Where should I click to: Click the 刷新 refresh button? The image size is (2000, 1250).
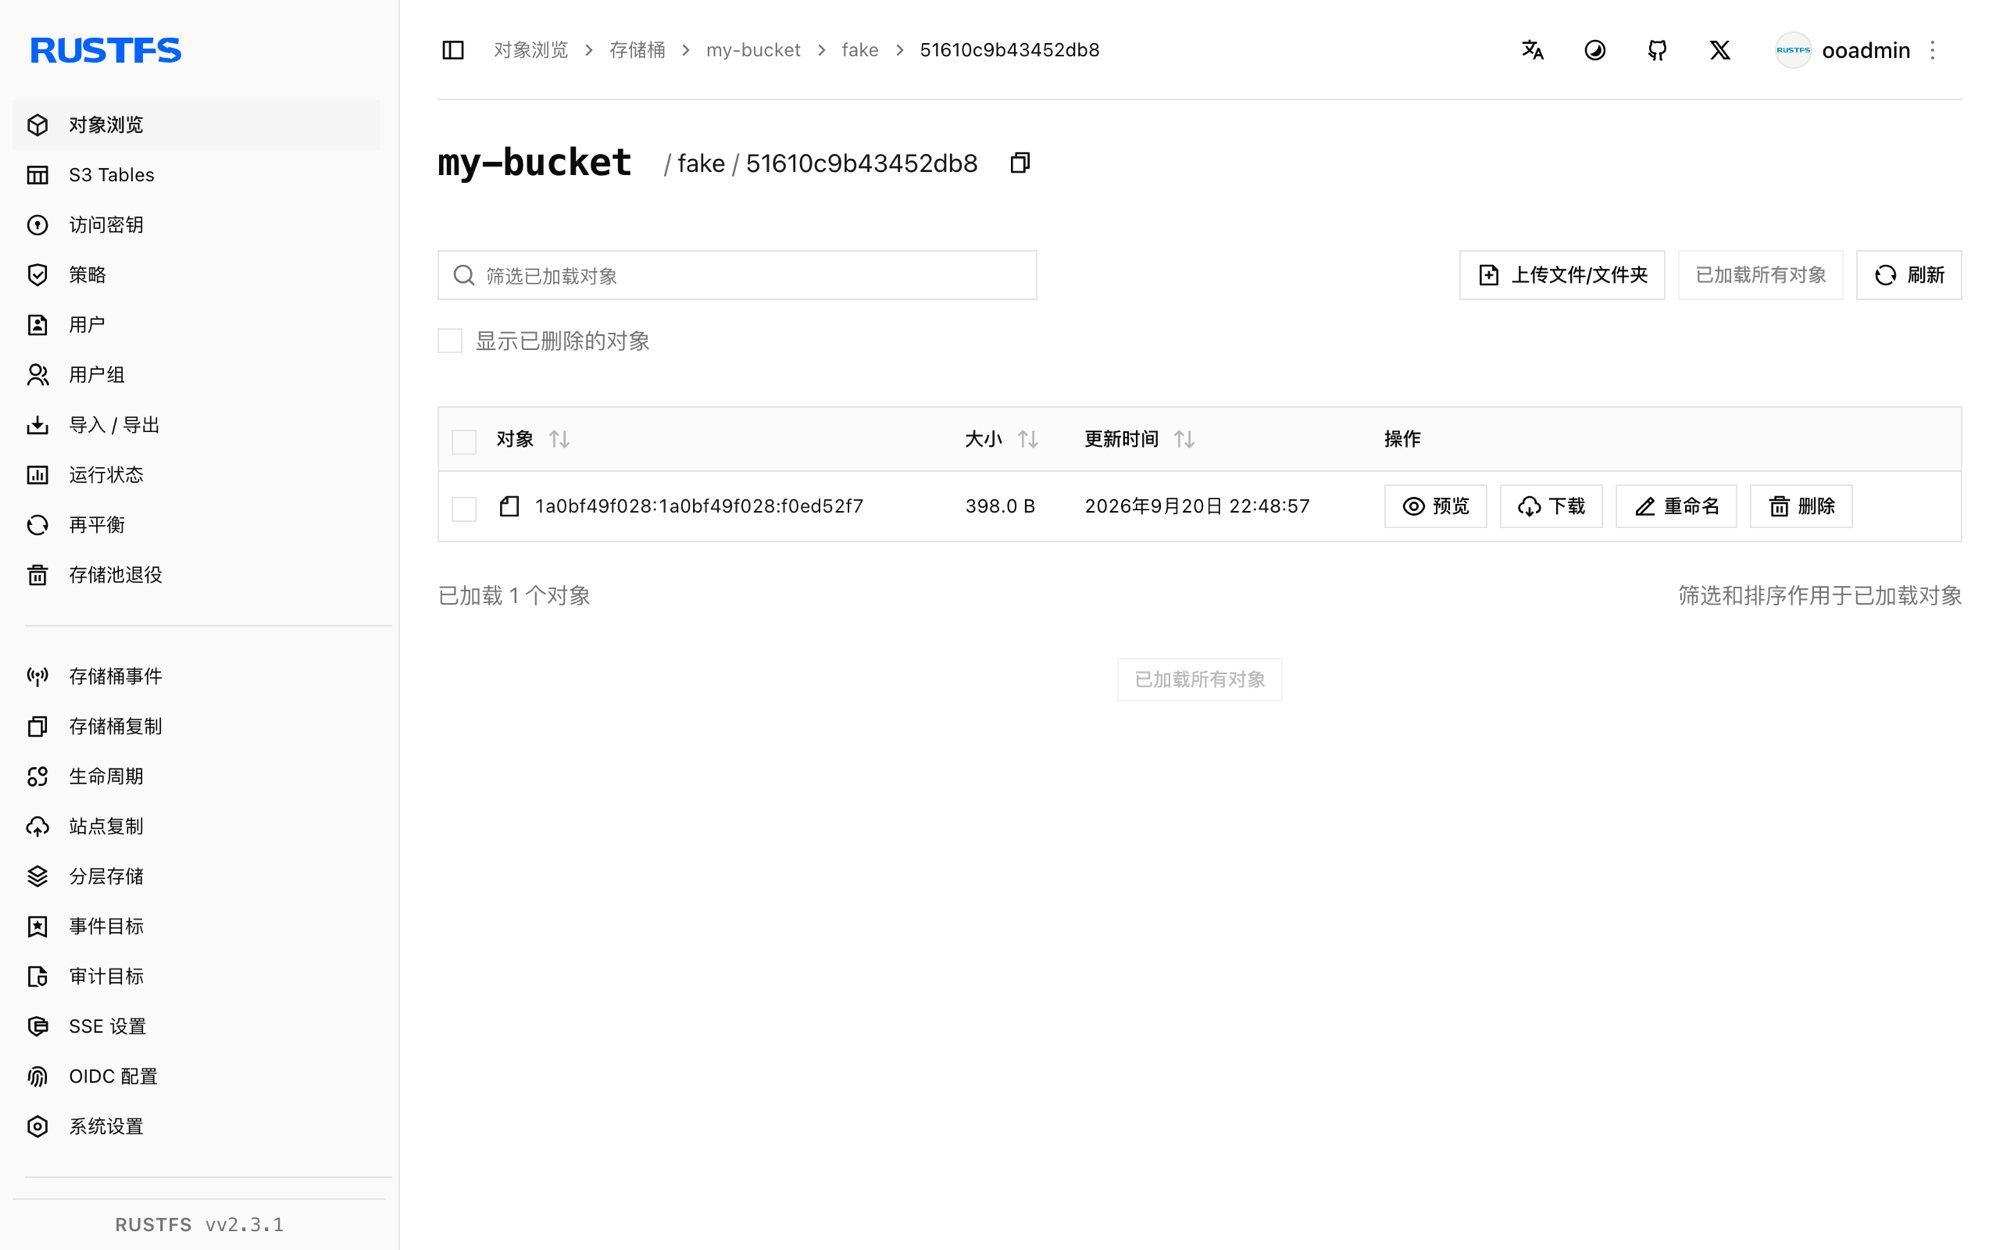pyautogui.click(x=1909, y=275)
